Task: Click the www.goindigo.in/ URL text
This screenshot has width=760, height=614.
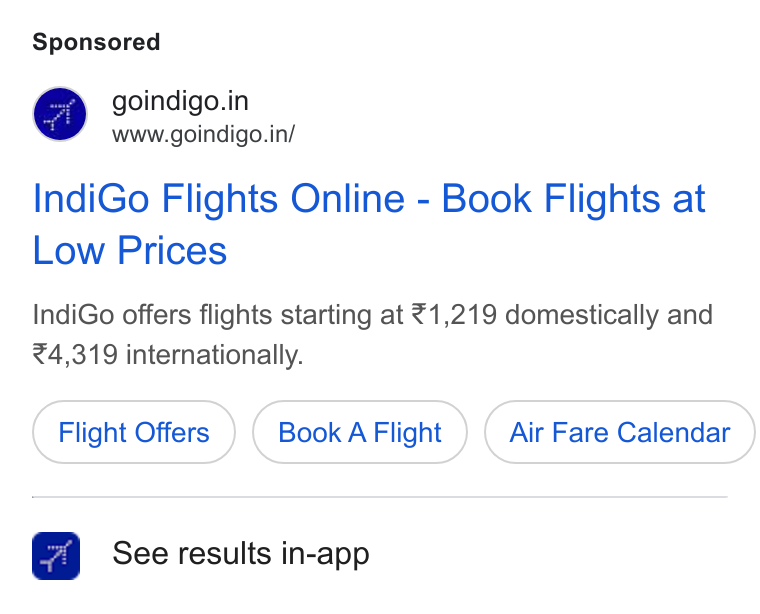Action: click(x=204, y=134)
